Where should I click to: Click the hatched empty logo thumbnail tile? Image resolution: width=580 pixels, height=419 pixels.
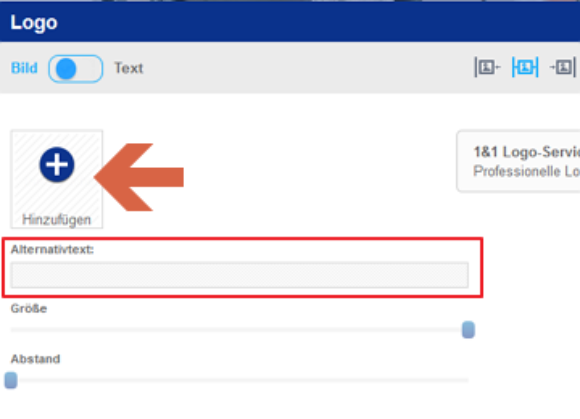[x=57, y=179]
